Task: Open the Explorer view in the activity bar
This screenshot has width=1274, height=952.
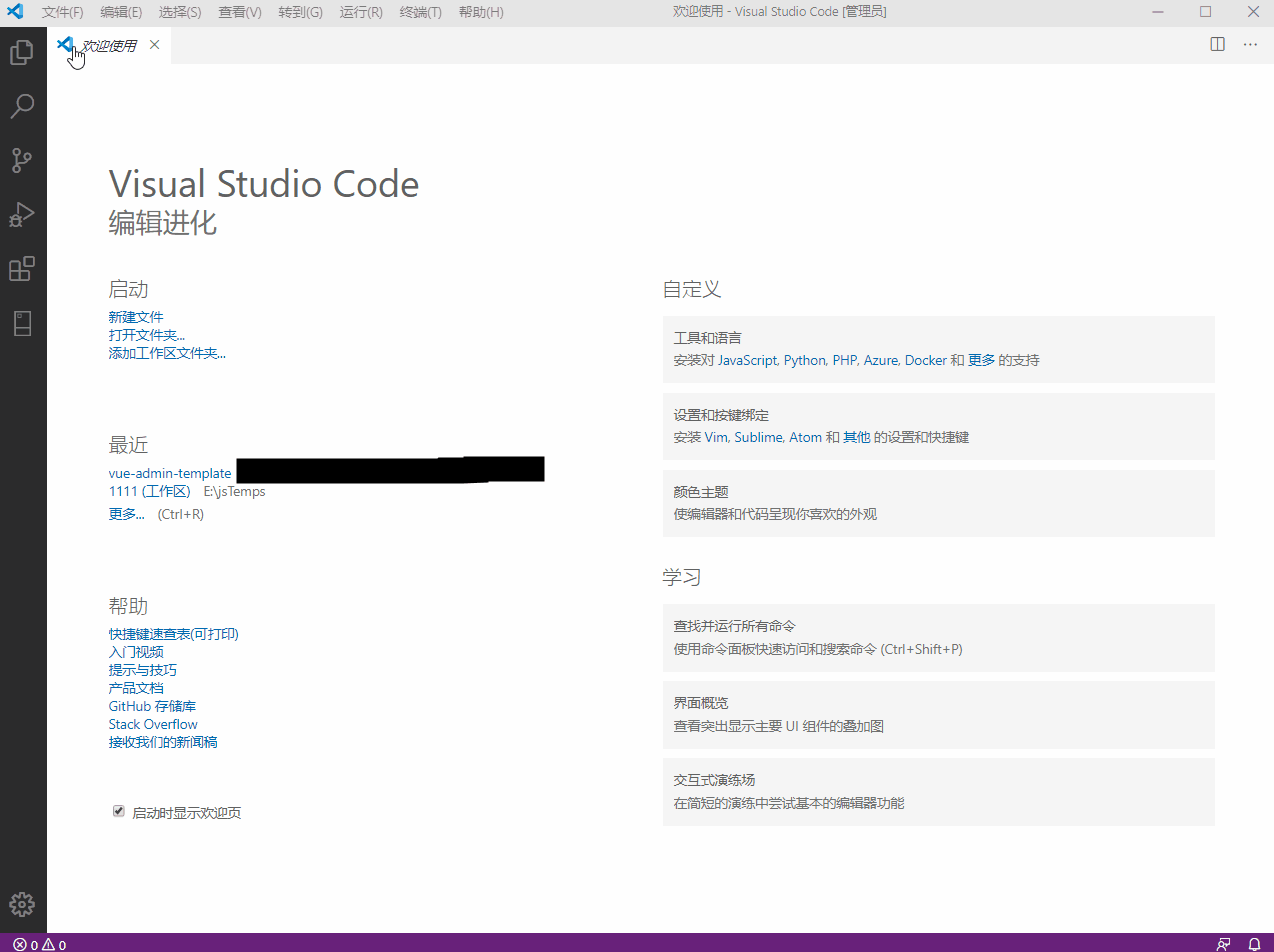Action: [x=22, y=51]
